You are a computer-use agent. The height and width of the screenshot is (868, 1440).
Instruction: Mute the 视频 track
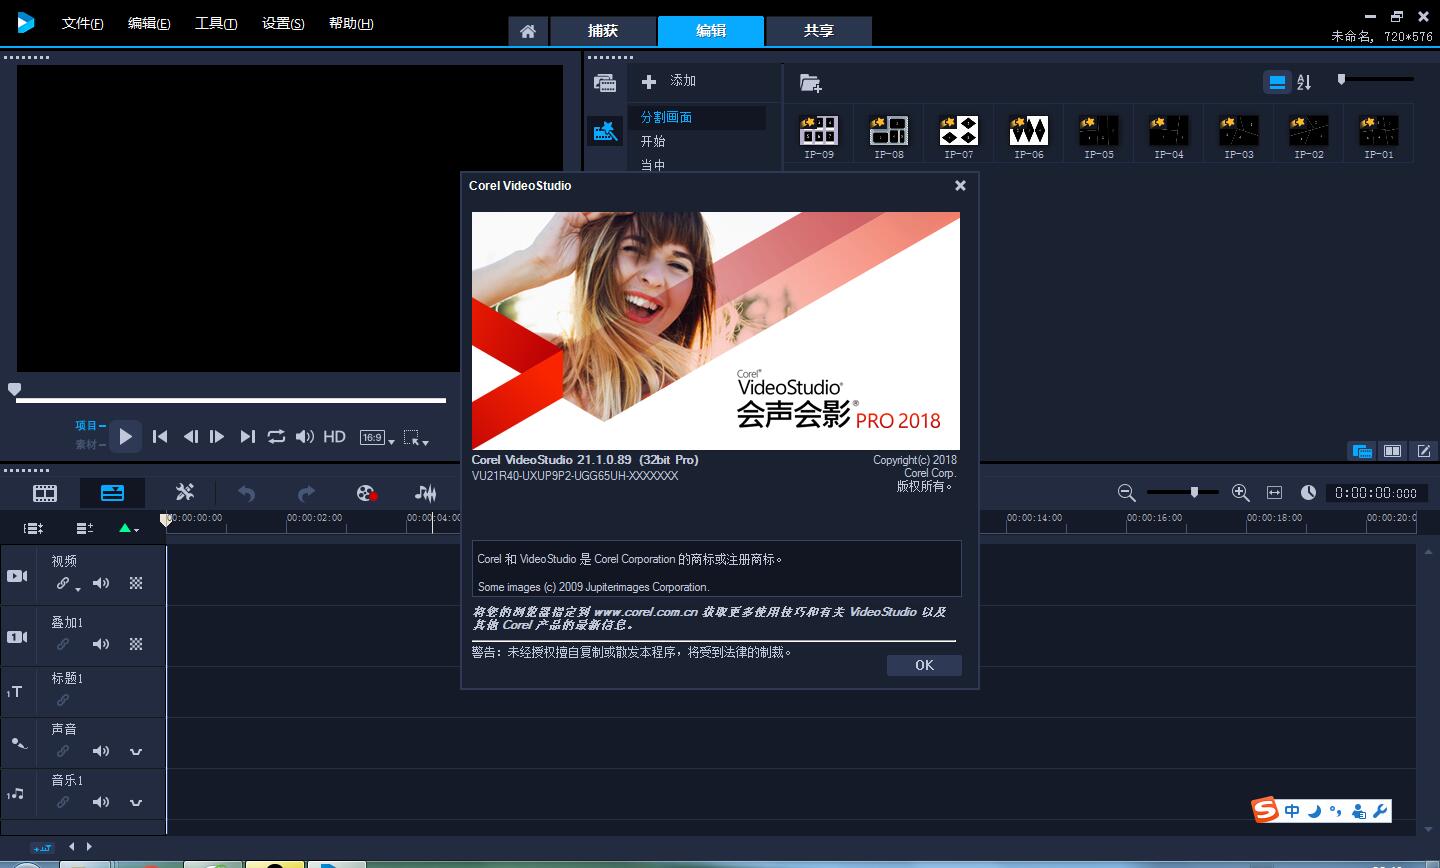pyautogui.click(x=101, y=583)
